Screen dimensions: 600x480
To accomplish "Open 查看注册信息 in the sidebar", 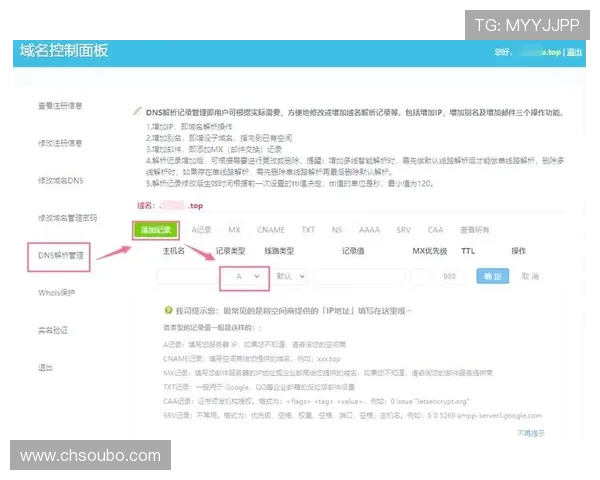I will pos(60,106).
